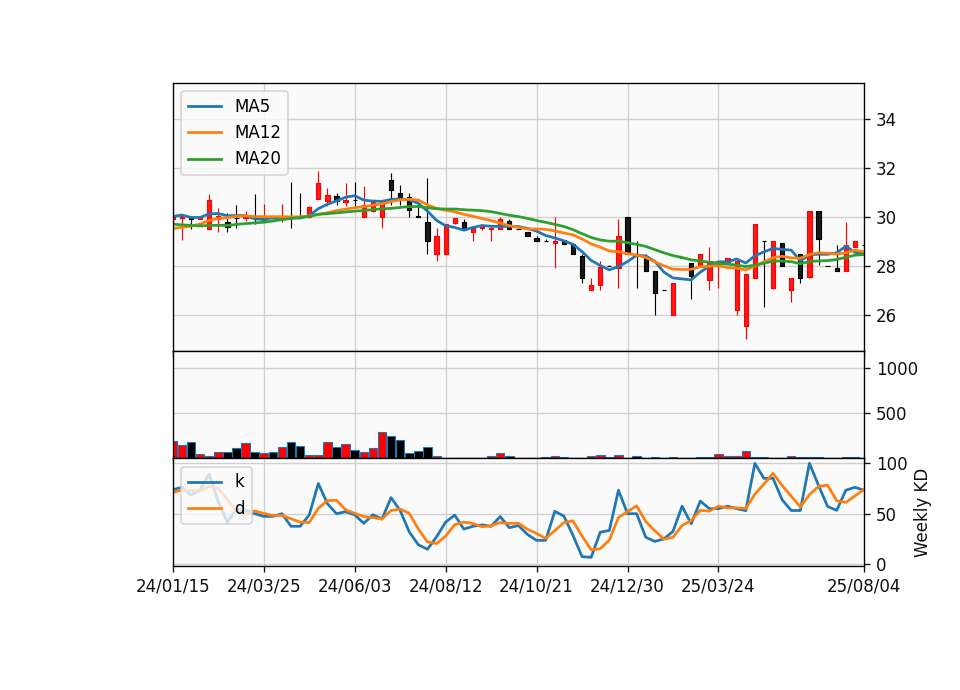Click the orange MA12 legend line sample

pyautogui.click(x=205, y=132)
